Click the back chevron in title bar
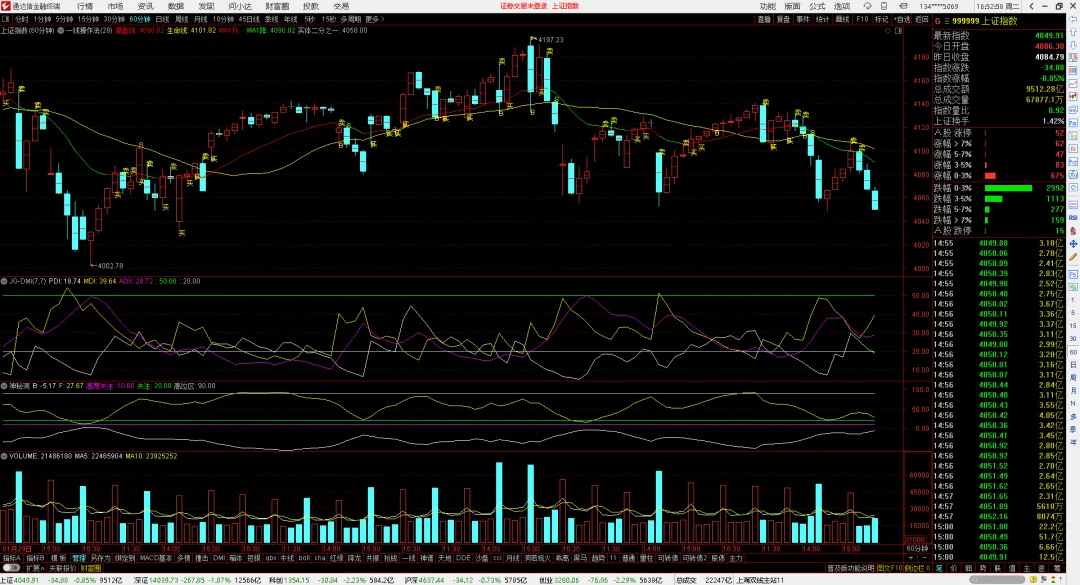The width and height of the screenshot is (1080, 585). 1031,6
